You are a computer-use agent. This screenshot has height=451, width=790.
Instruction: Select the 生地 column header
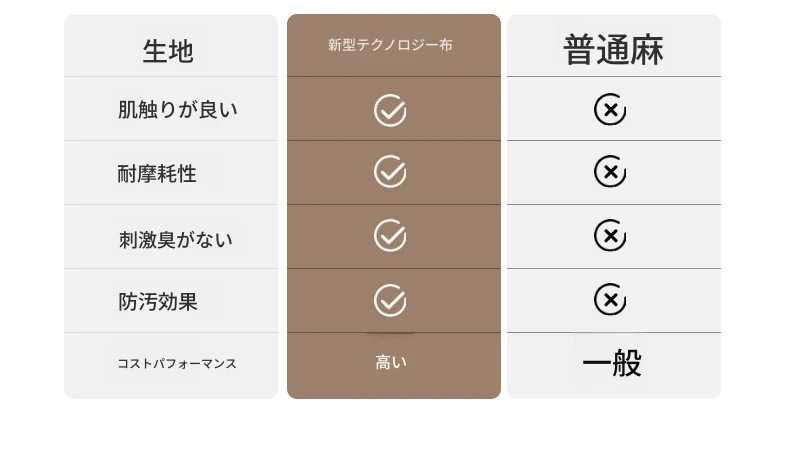pyautogui.click(x=168, y=51)
